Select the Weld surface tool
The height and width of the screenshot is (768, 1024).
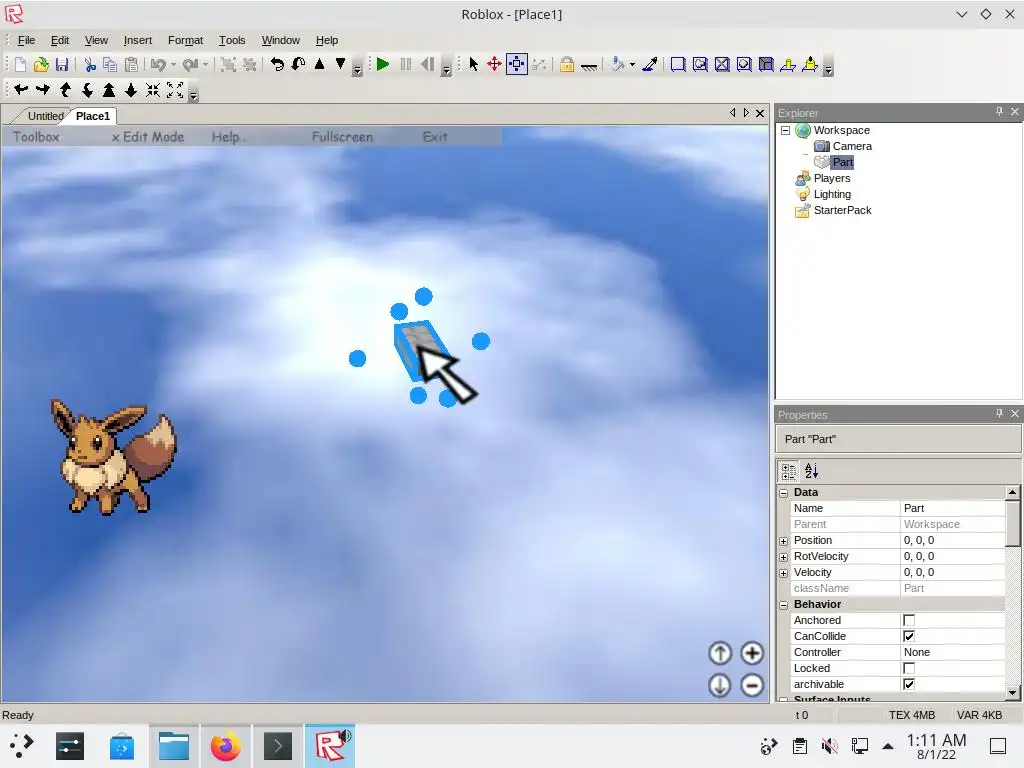722,64
